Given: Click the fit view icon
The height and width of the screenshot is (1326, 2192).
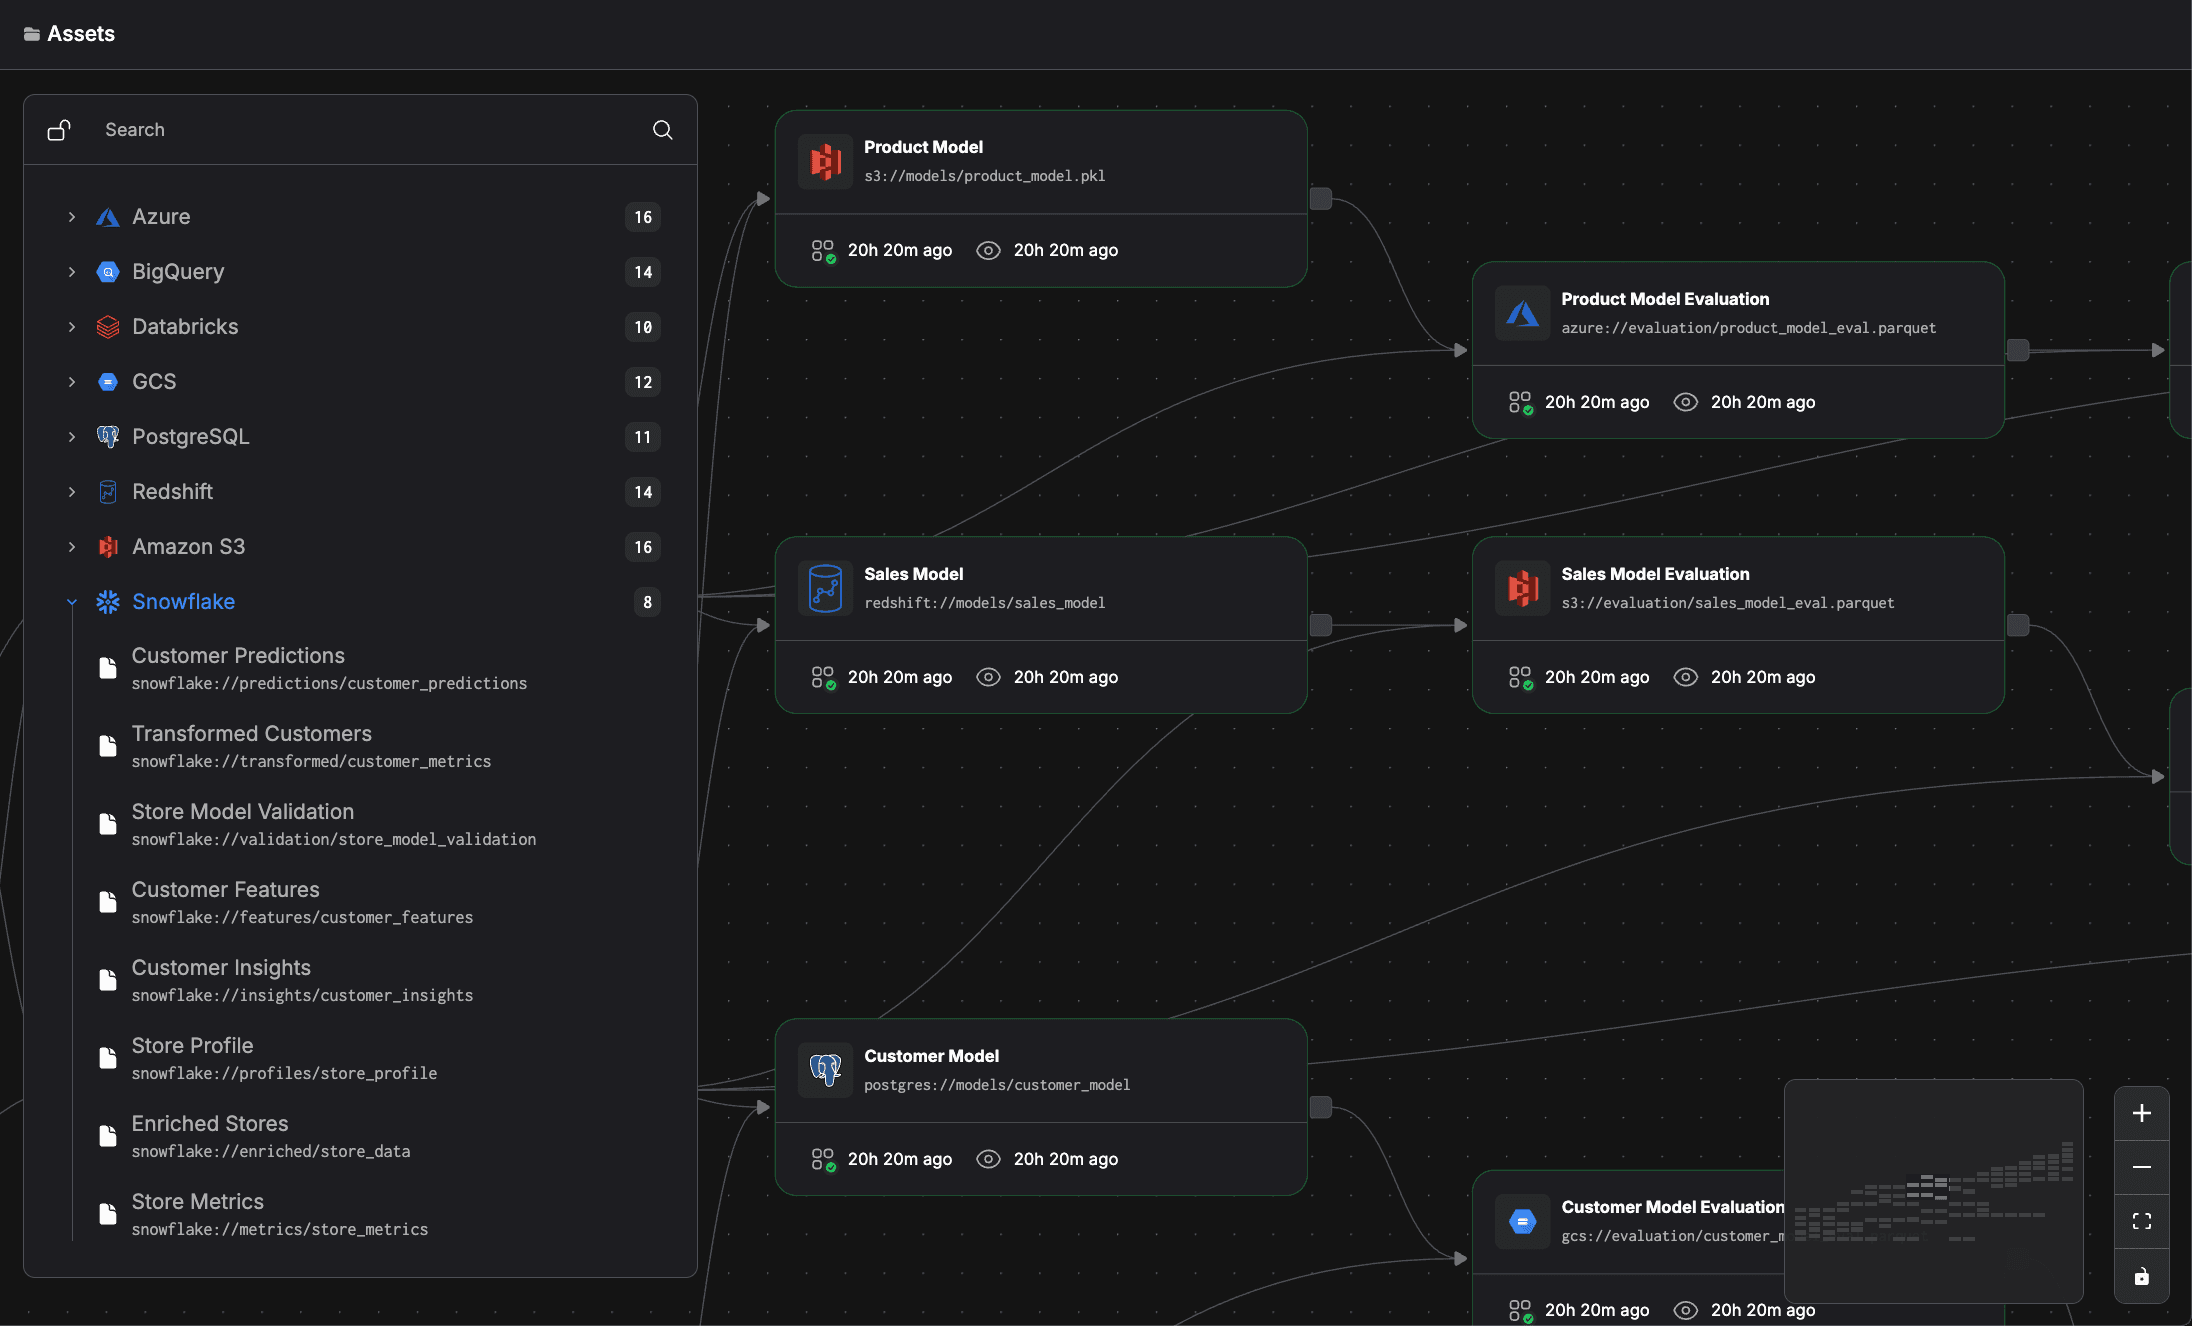Looking at the screenshot, I should tap(2141, 1221).
